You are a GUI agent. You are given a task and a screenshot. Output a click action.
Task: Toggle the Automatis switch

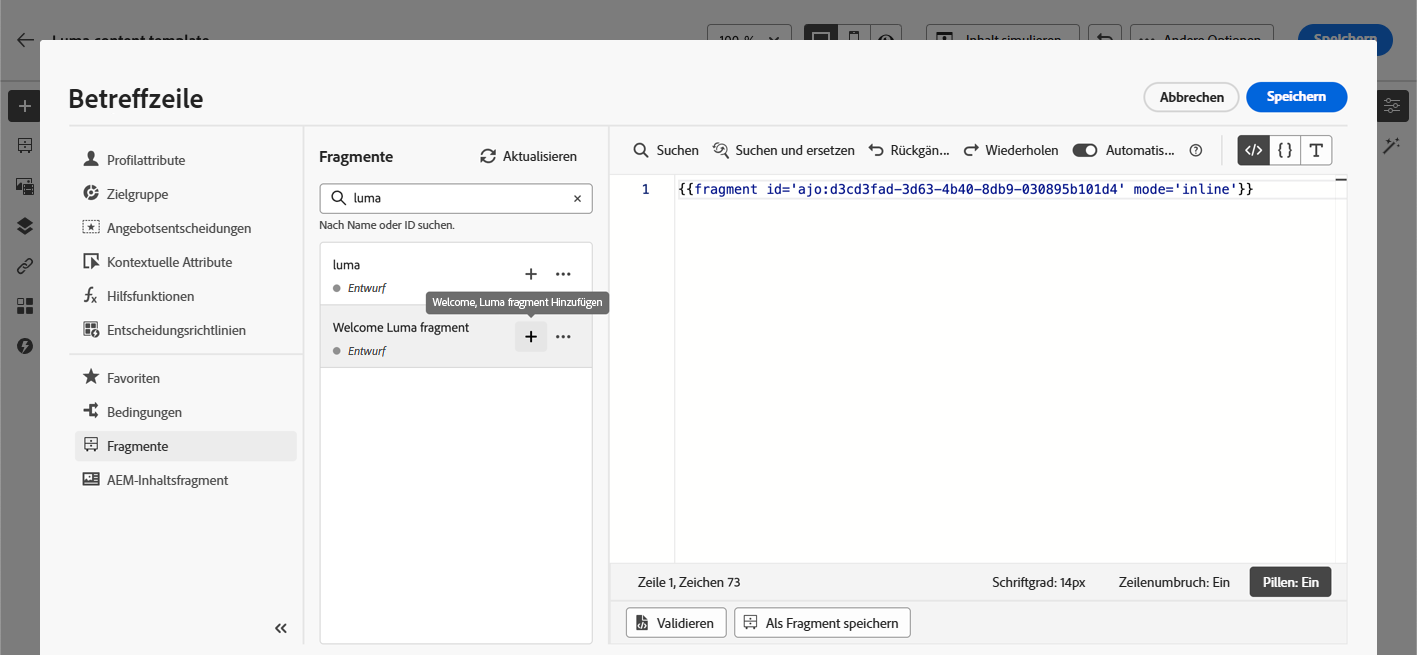1085,150
